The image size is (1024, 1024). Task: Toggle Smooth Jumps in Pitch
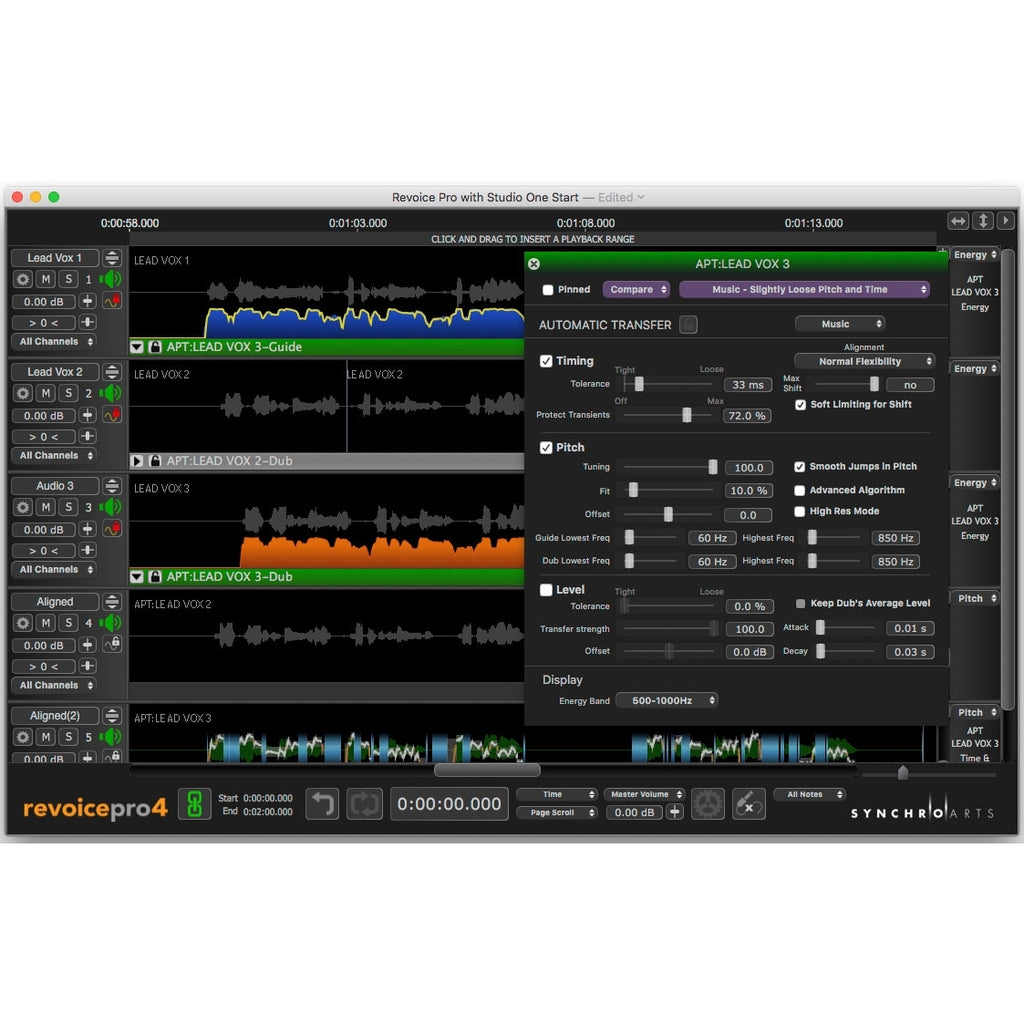click(x=799, y=467)
